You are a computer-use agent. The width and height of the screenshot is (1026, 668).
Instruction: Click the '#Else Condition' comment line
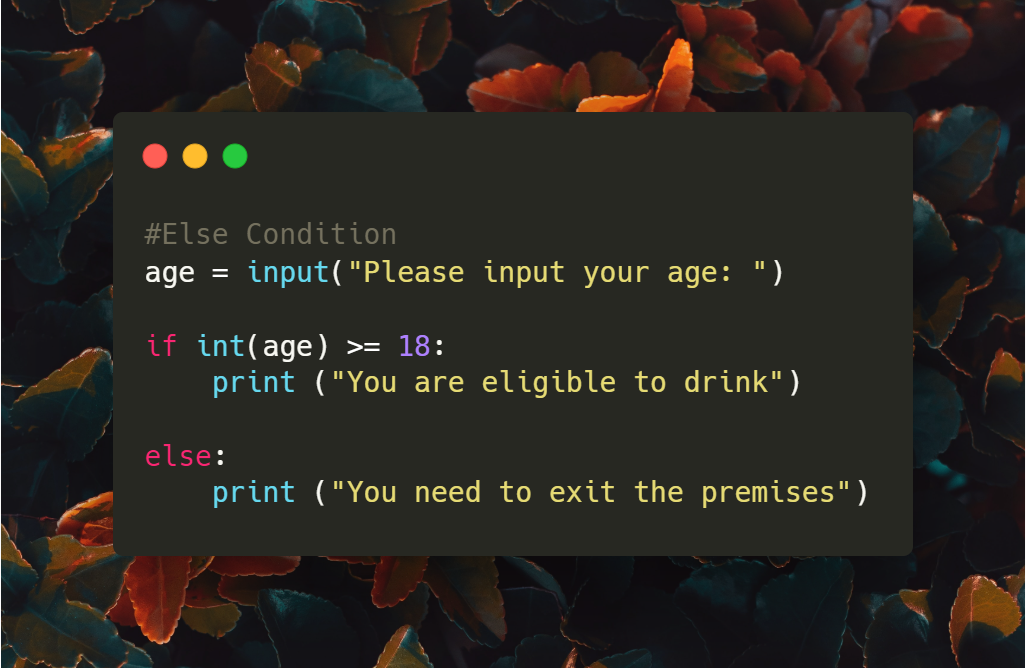(270, 234)
